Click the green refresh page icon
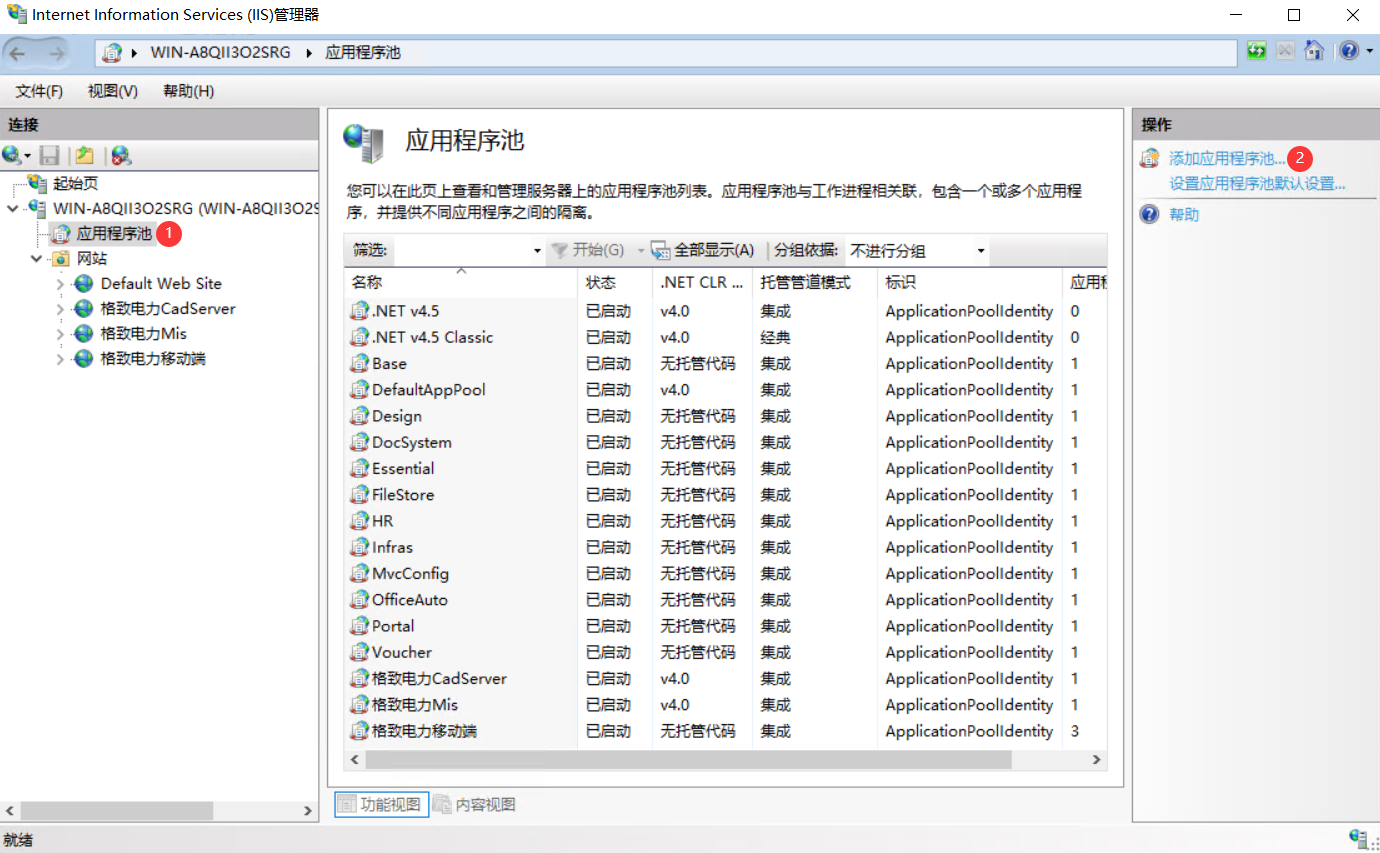Viewport: 1380px width, 853px height. click(1257, 50)
